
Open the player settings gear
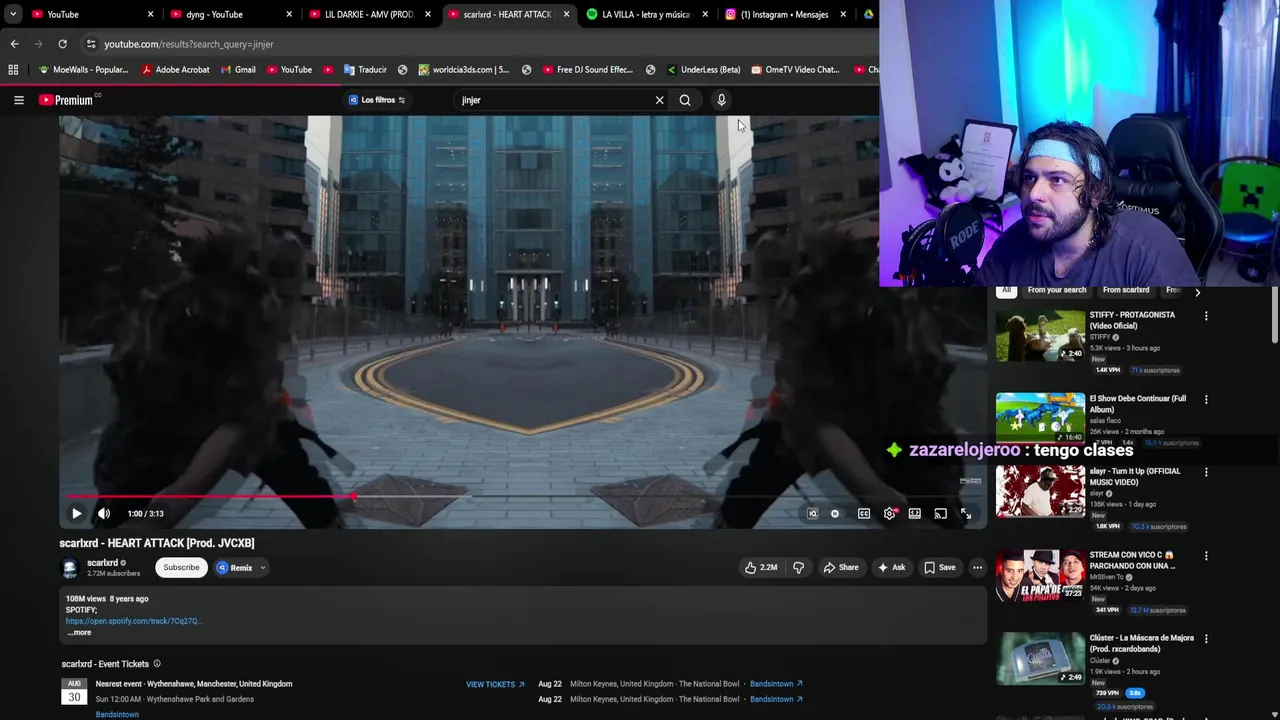click(889, 514)
